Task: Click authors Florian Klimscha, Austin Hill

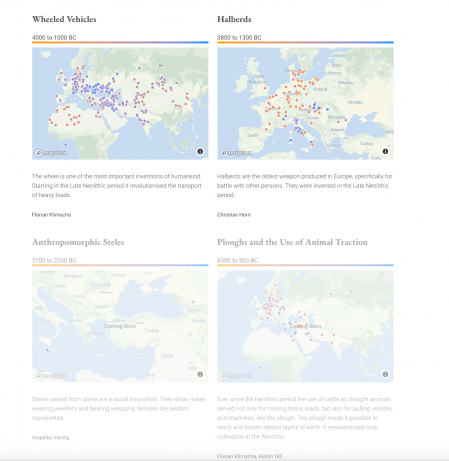Action: (249, 456)
